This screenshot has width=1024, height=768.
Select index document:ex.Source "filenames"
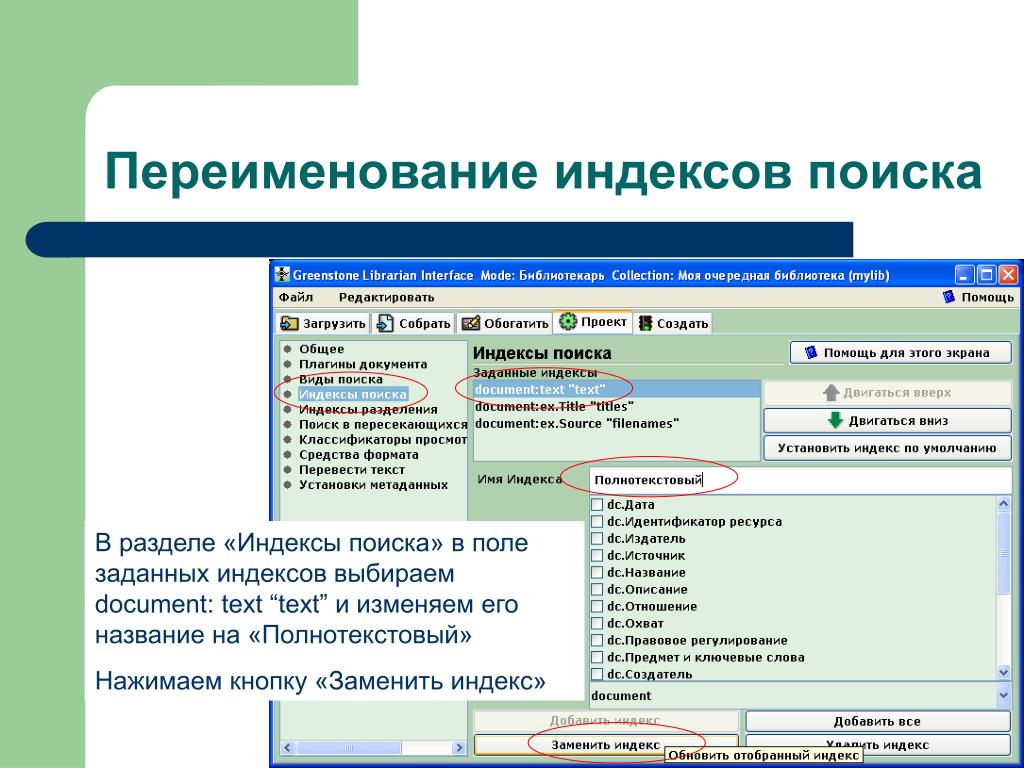616,424
